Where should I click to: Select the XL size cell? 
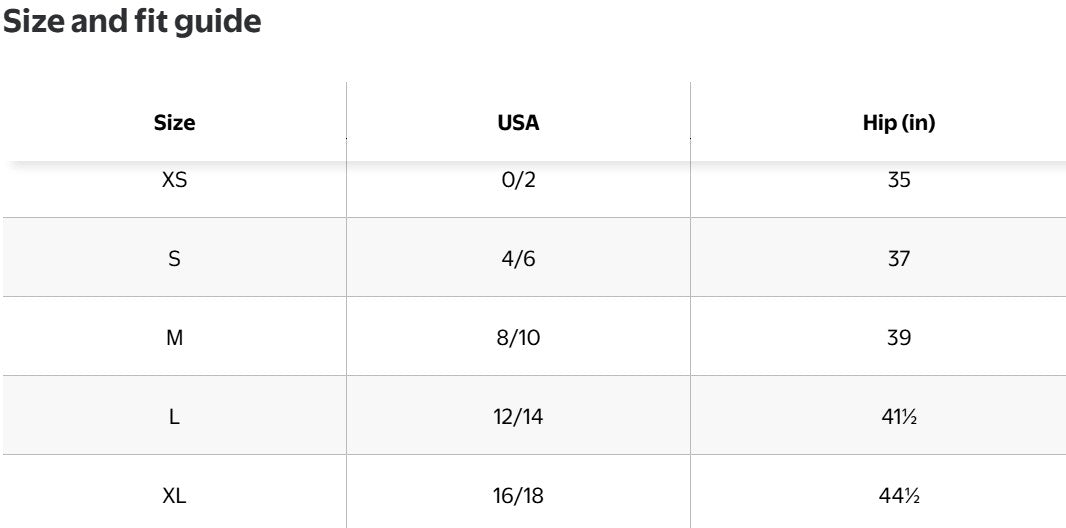pos(174,496)
